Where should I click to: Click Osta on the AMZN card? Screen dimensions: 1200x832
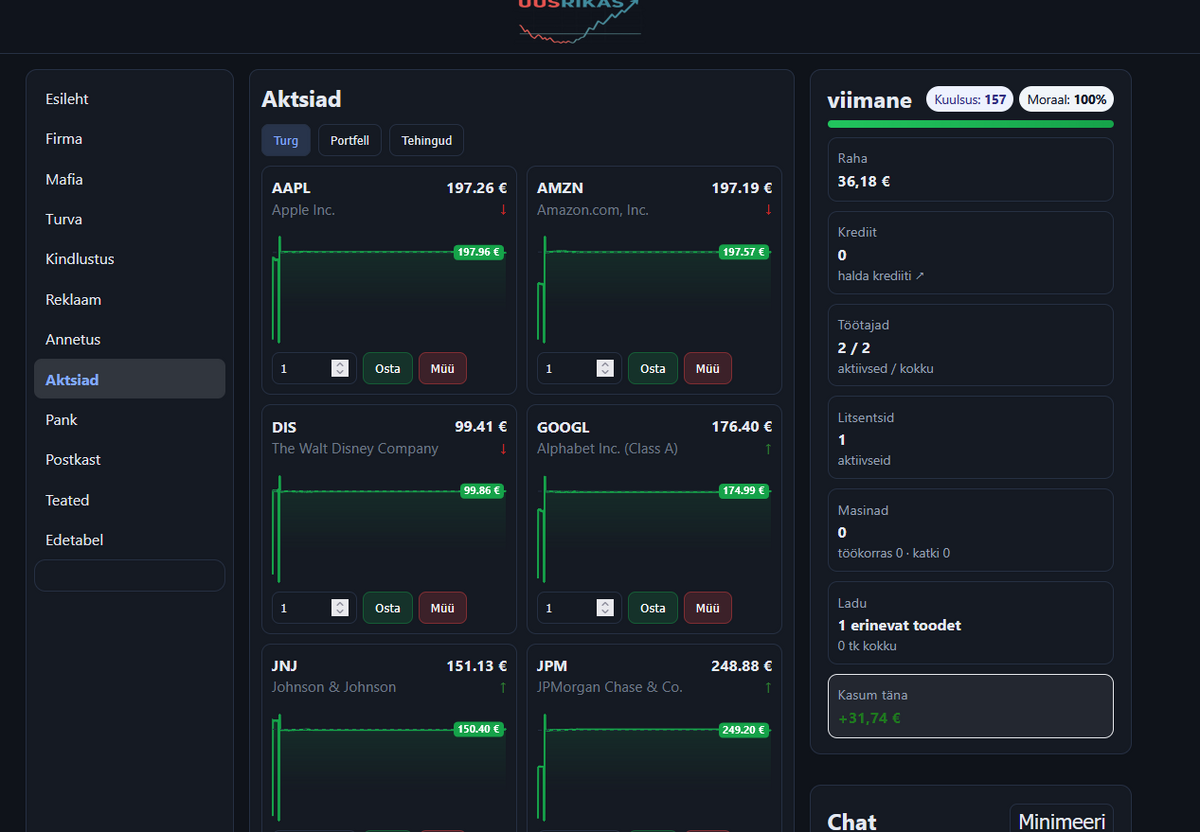(653, 368)
